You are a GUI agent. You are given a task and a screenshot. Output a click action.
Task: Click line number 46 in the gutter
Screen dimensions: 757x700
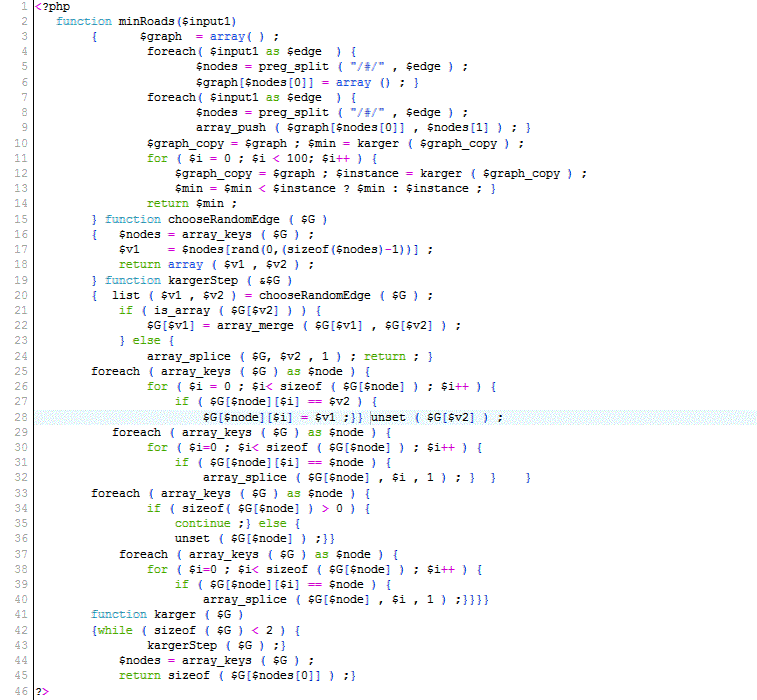click(x=20, y=691)
